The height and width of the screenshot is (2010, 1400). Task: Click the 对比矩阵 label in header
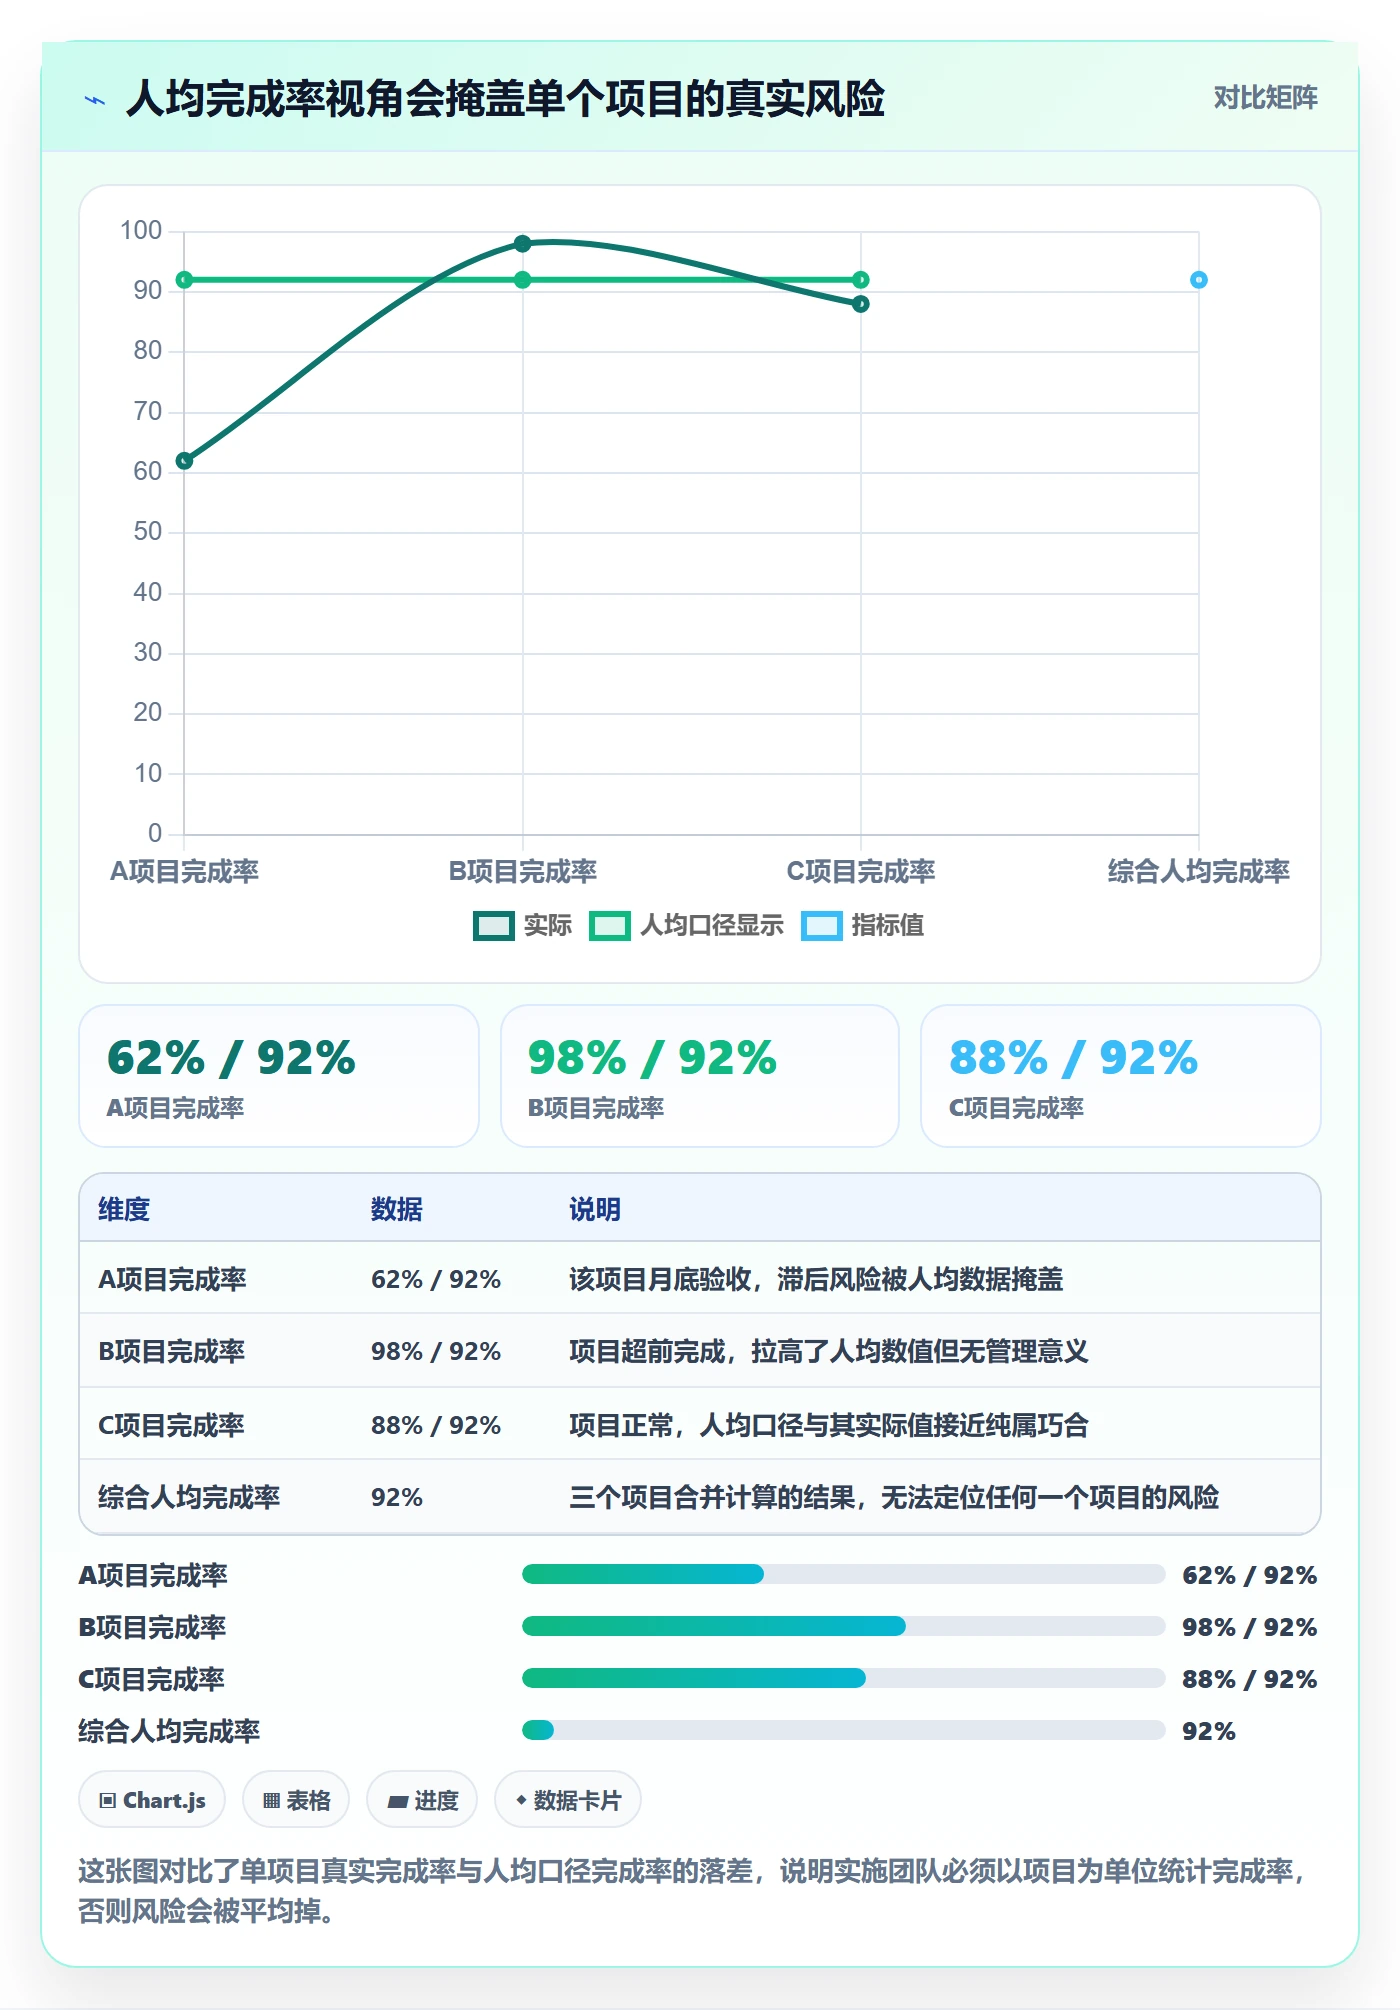tap(1265, 98)
